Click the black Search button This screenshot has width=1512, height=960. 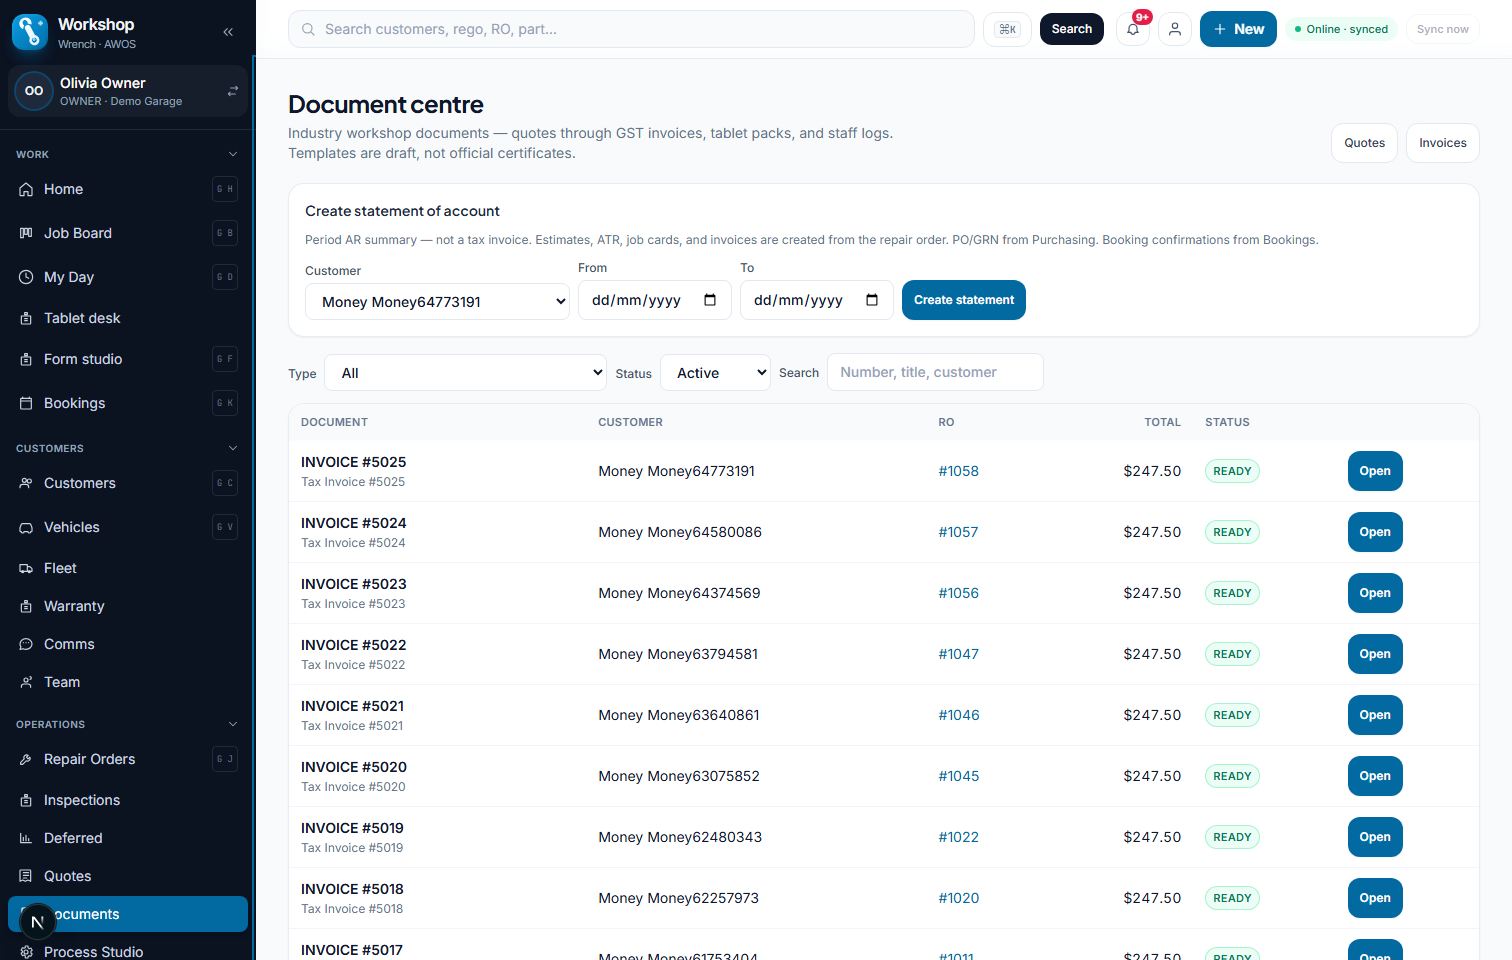click(x=1072, y=29)
